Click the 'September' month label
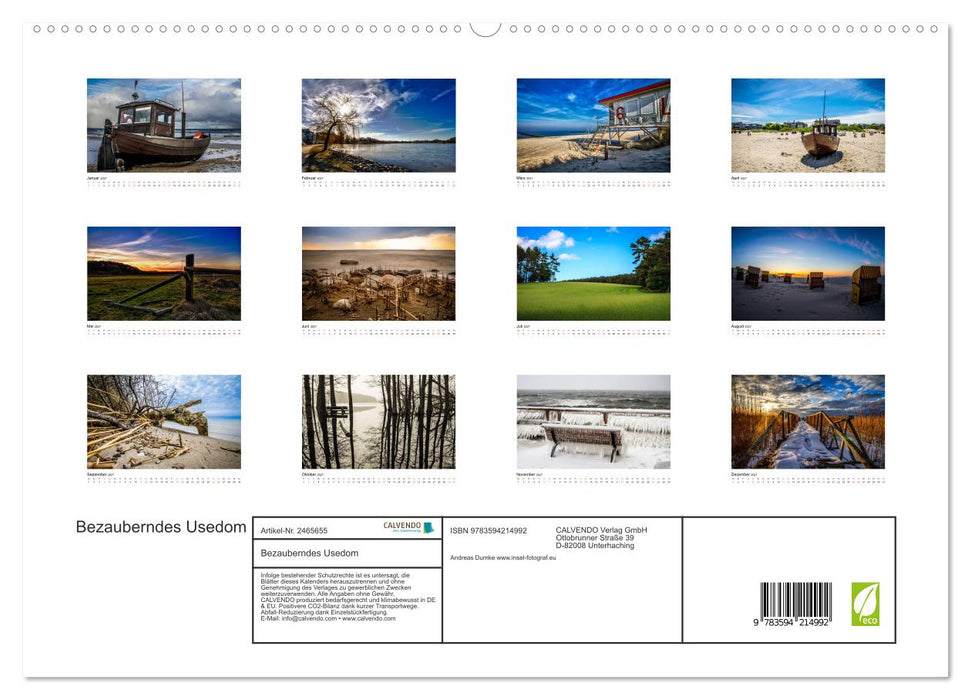Screen dimensions: 971x700 [97, 475]
